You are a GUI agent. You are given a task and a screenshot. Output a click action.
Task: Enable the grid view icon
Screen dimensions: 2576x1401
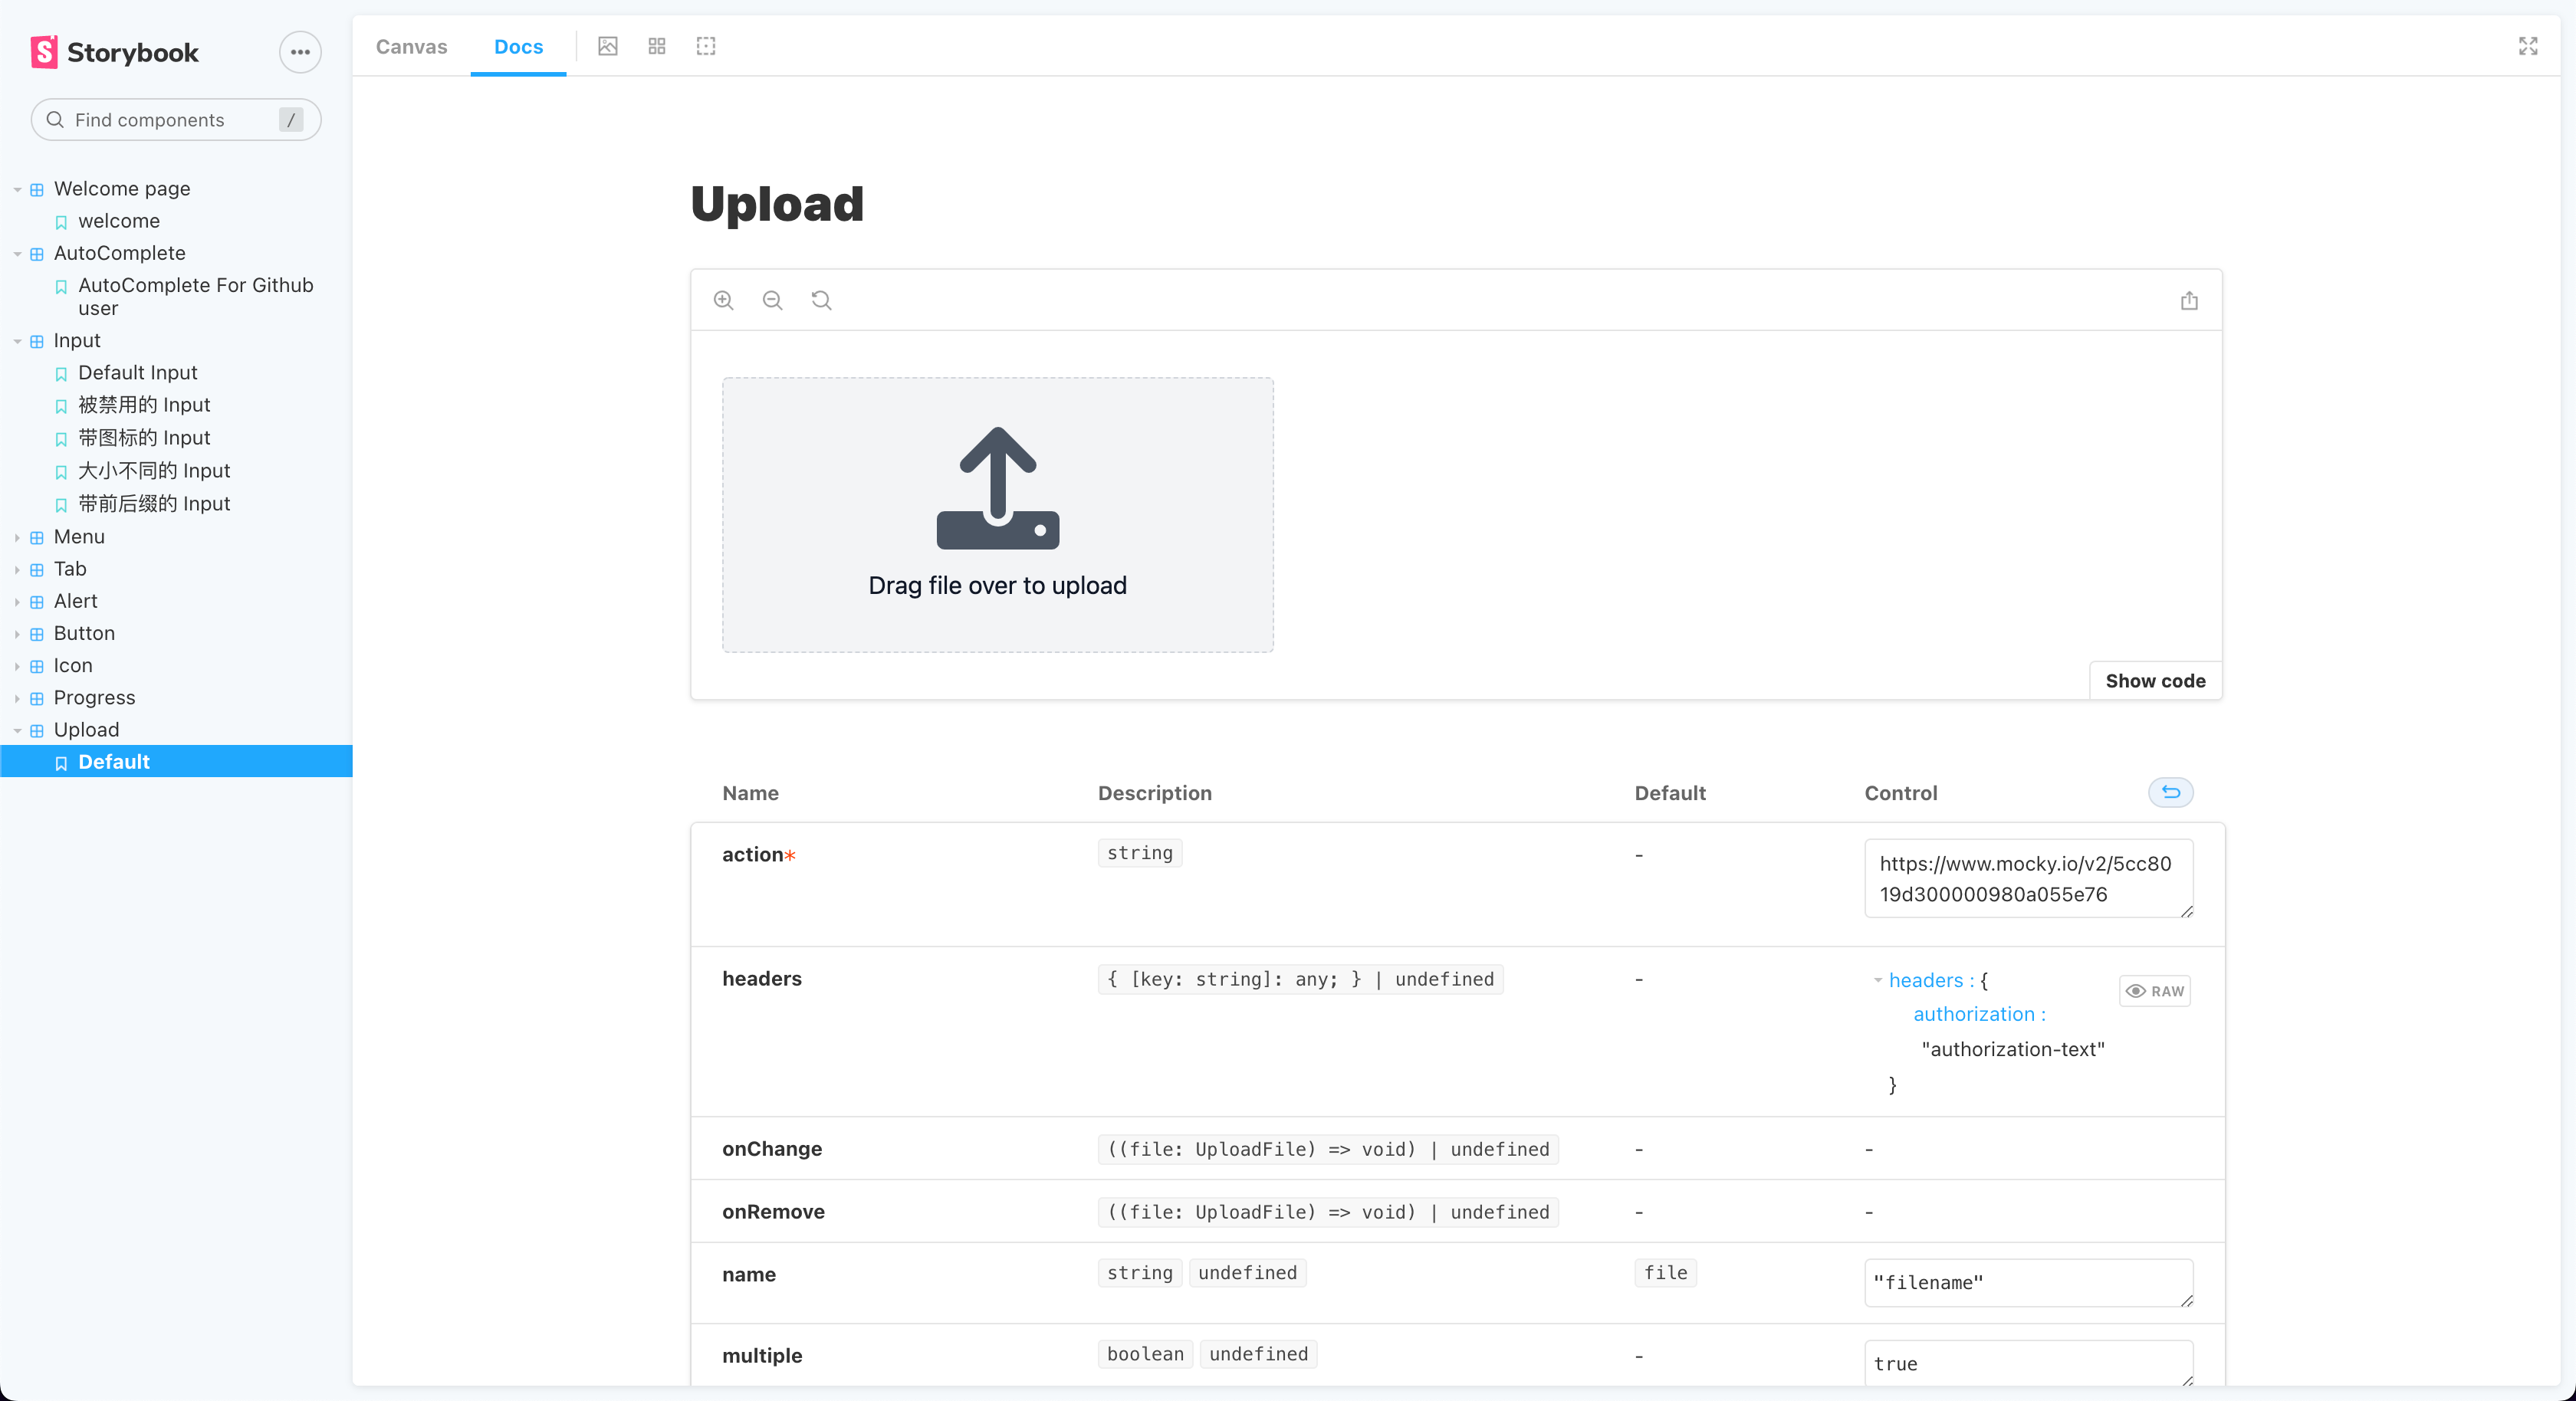pos(657,46)
